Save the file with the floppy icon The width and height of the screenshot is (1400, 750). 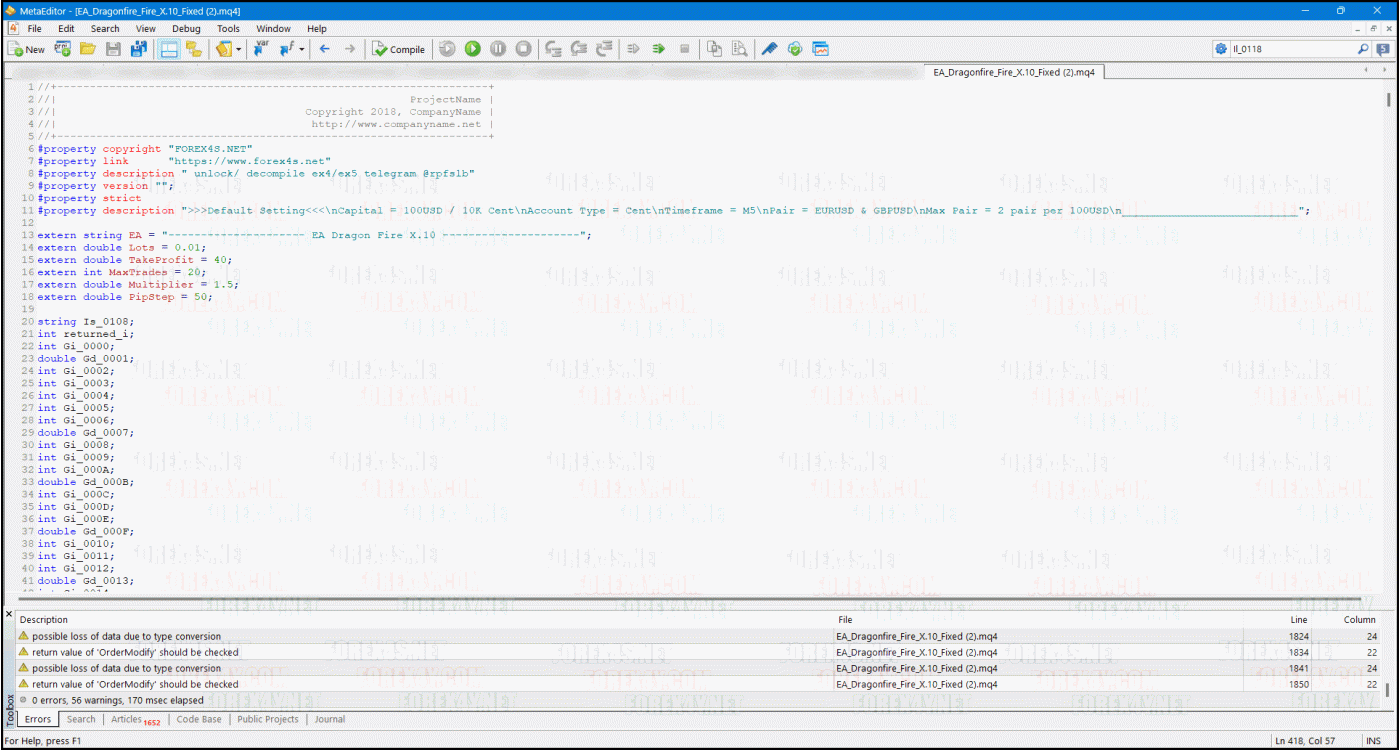click(x=113, y=49)
